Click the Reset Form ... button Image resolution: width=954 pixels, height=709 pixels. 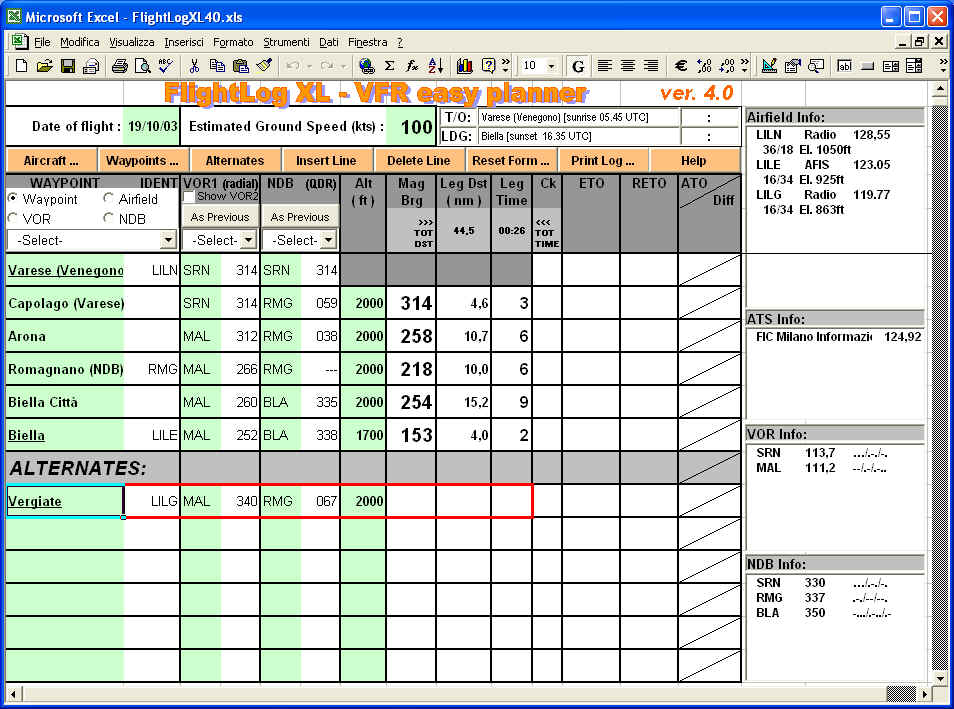pyautogui.click(x=510, y=161)
